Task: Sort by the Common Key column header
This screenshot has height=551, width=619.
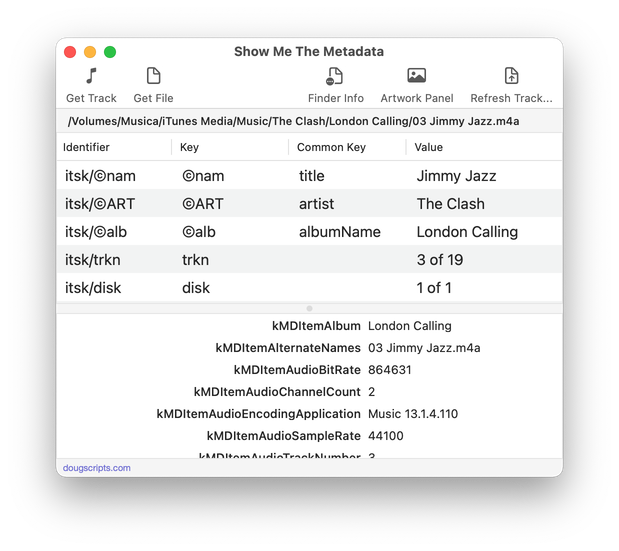Action: pos(331,147)
